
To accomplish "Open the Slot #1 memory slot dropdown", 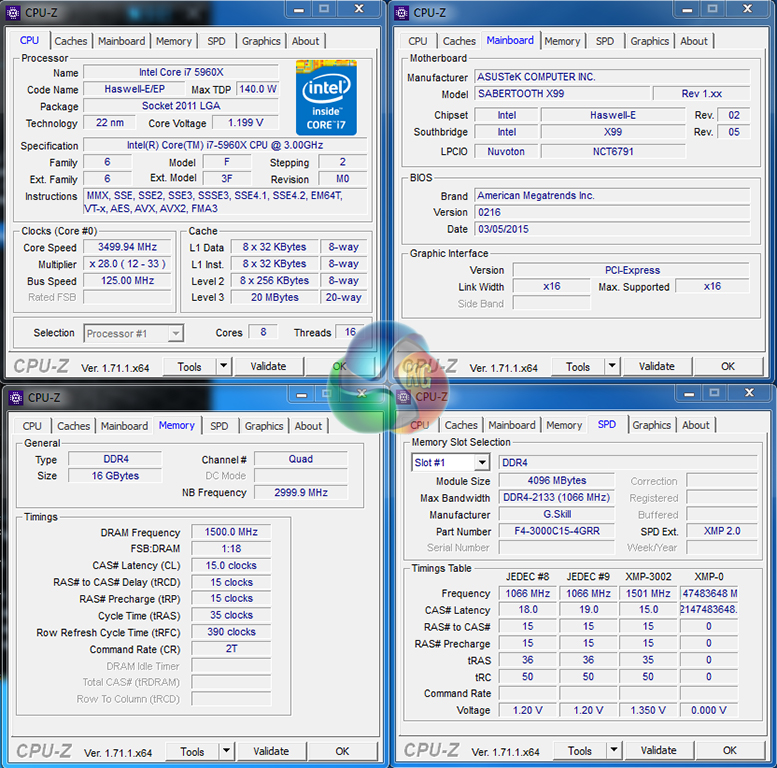I will point(481,463).
